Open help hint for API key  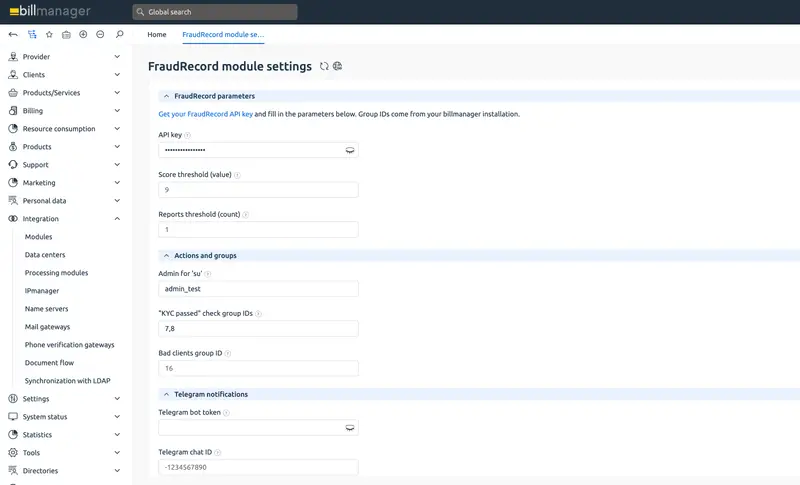coord(187,135)
